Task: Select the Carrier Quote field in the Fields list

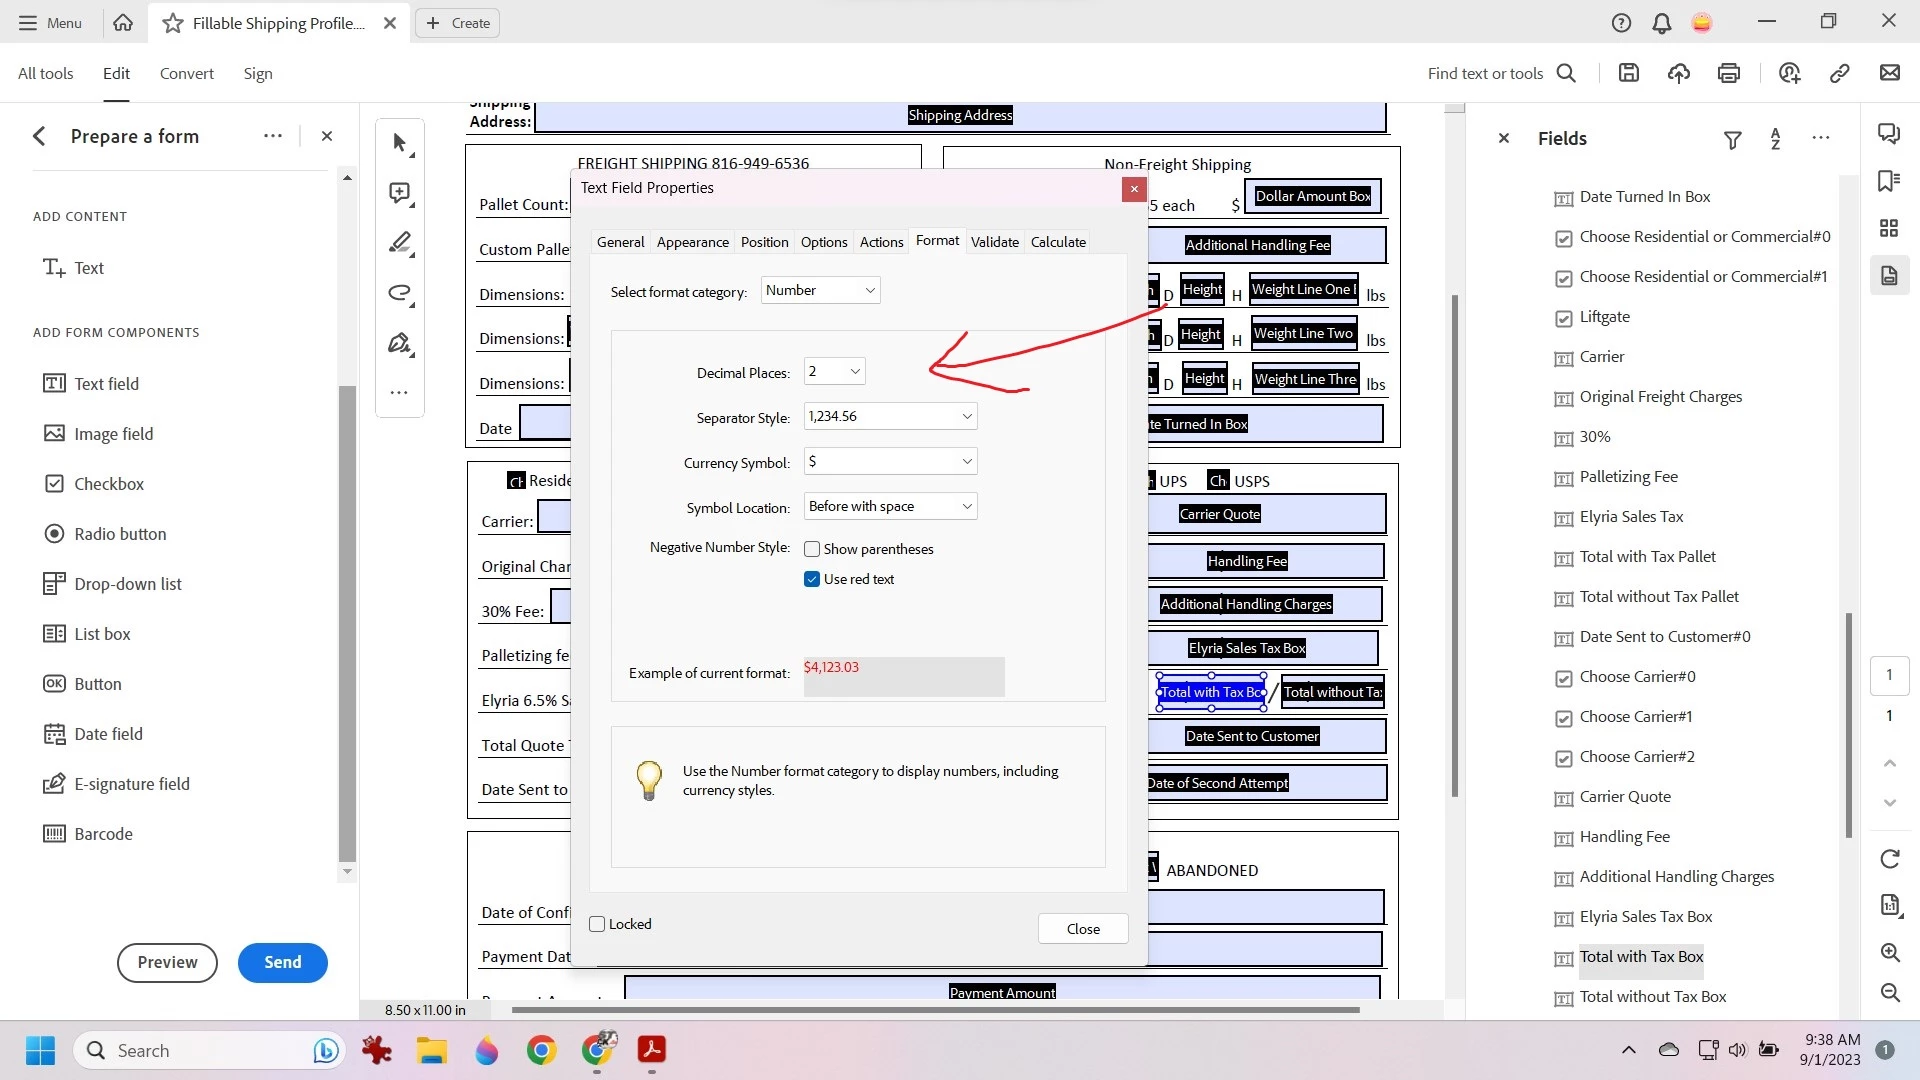Action: (x=1625, y=797)
